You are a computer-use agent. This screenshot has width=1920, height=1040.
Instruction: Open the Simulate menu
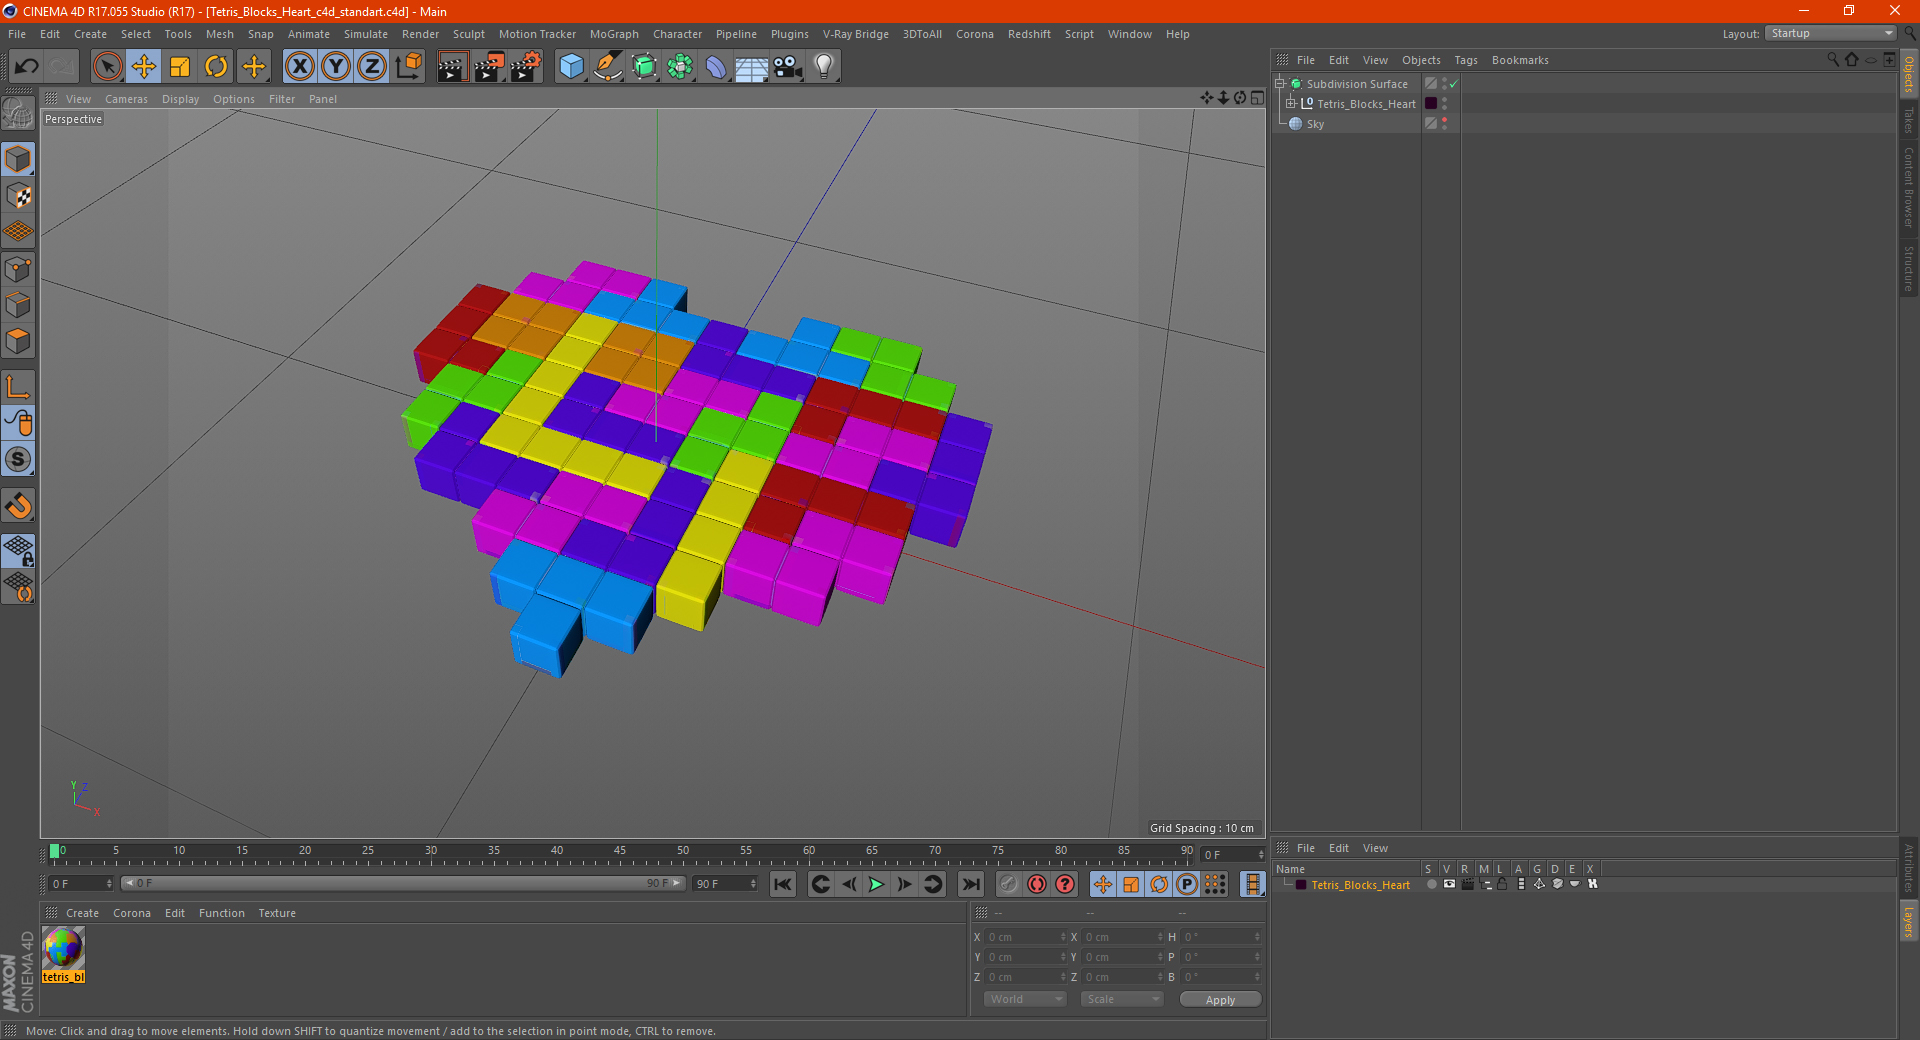click(x=366, y=34)
